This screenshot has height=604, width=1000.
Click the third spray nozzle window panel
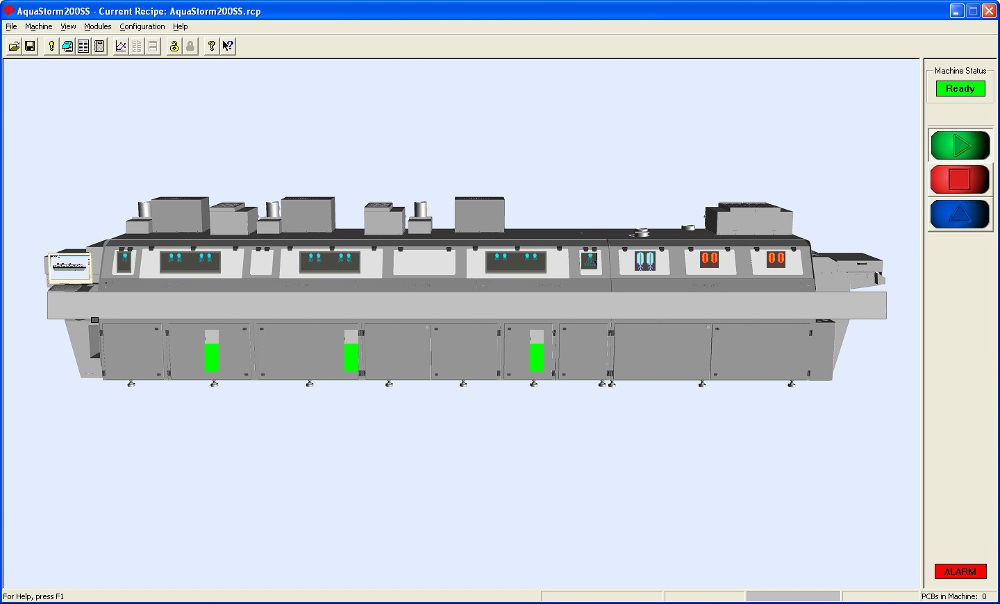click(x=515, y=261)
